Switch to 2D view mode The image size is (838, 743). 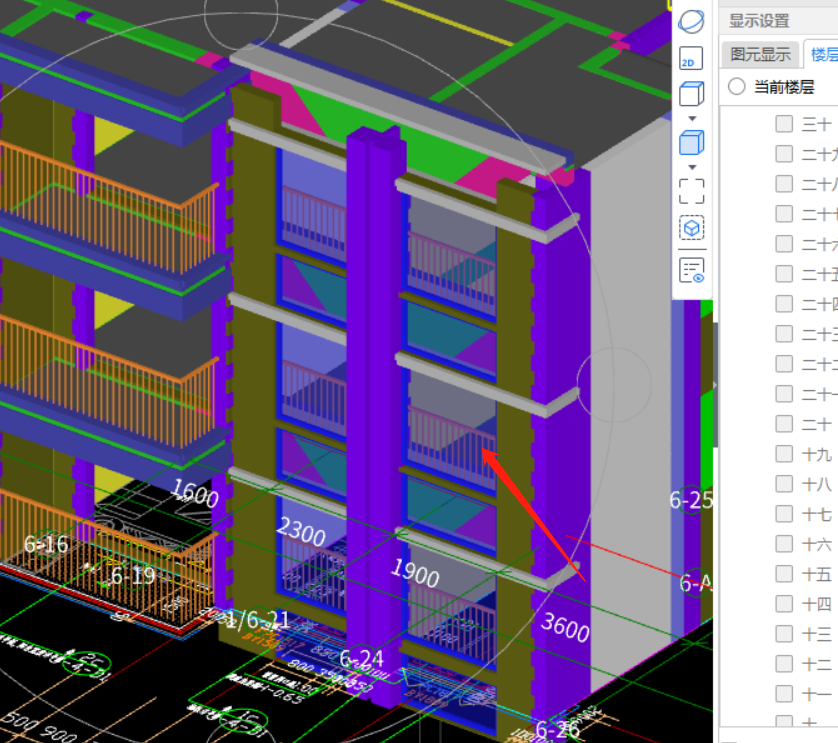pos(692,58)
